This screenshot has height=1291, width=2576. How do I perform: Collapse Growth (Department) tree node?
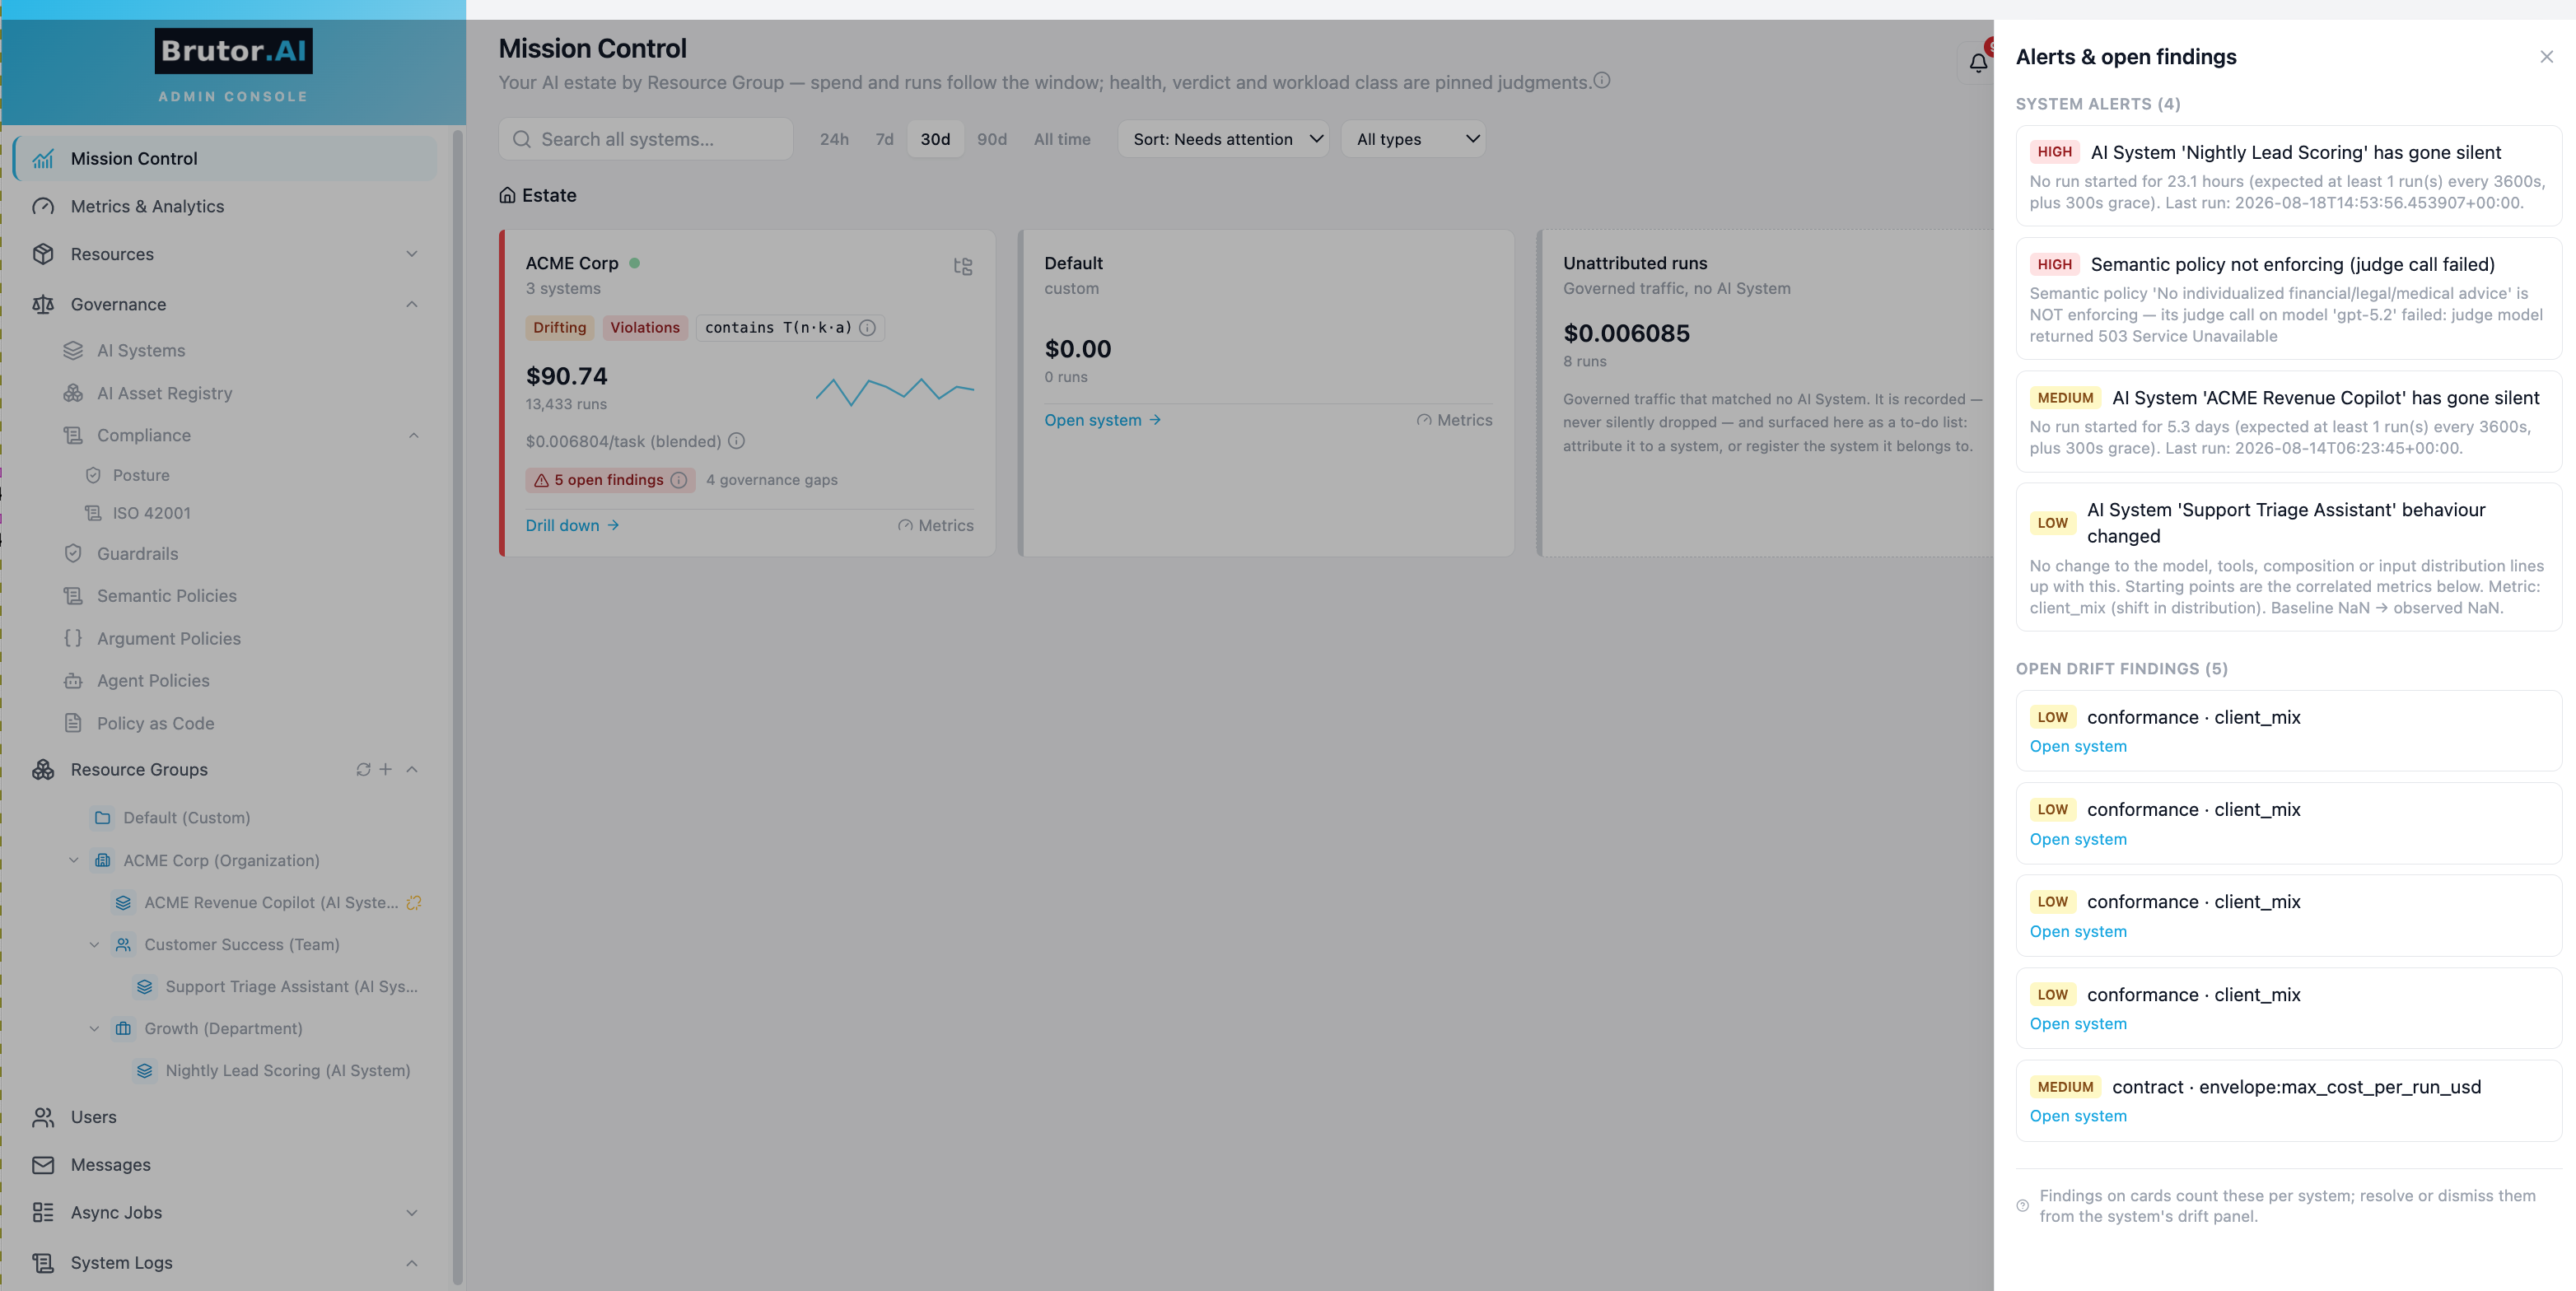pyautogui.click(x=94, y=1028)
